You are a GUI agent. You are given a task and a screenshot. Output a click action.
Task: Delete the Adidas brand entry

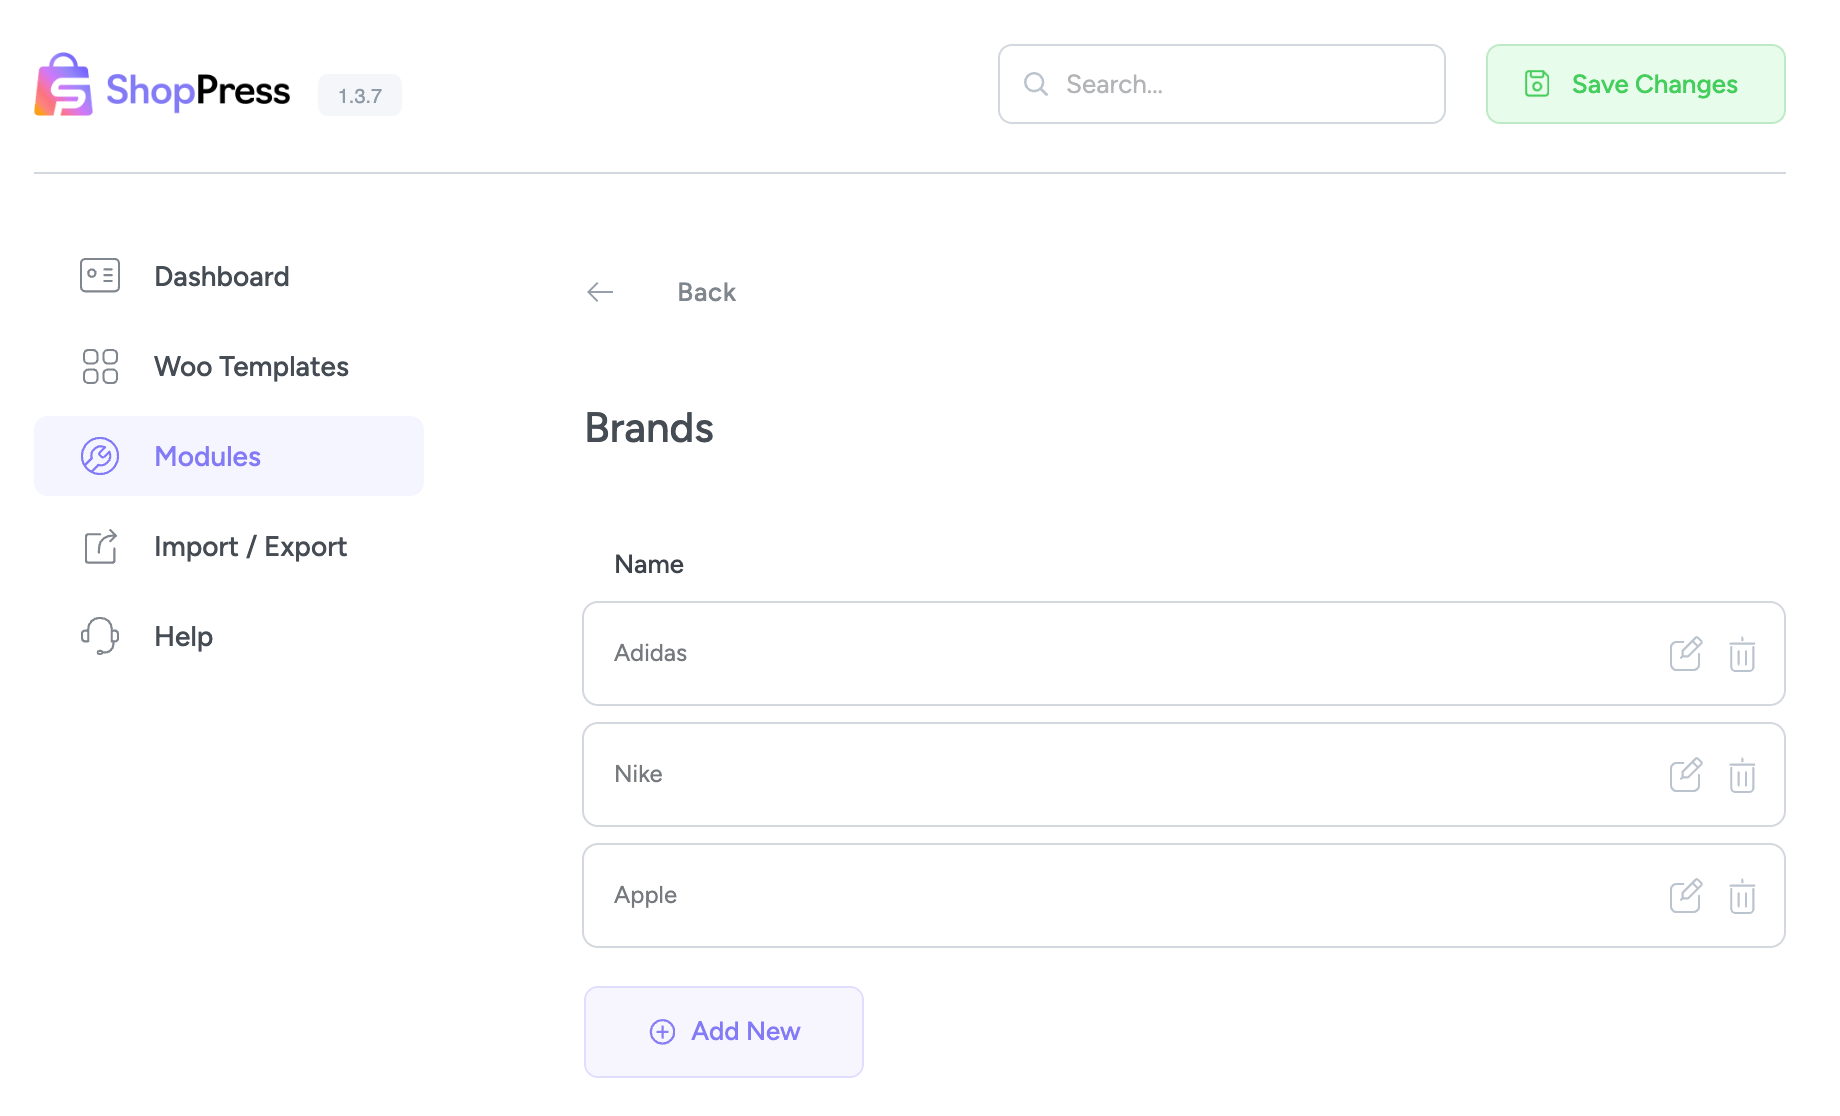pos(1742,654)
